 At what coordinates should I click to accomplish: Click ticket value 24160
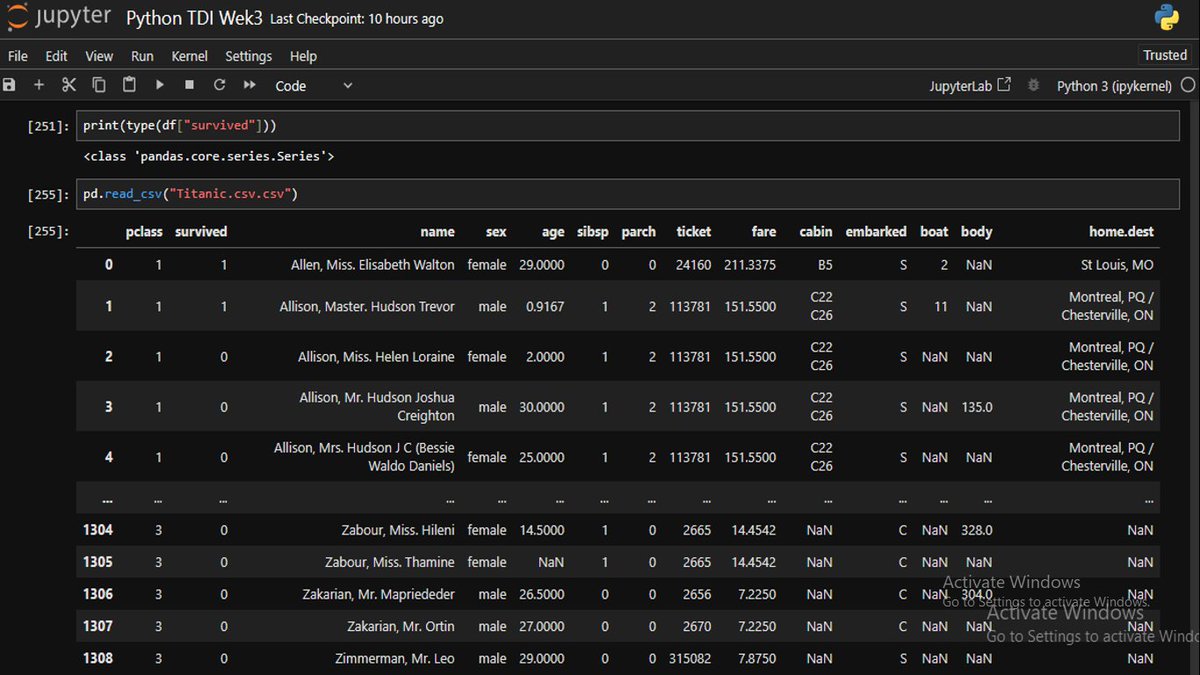[693, 265]
